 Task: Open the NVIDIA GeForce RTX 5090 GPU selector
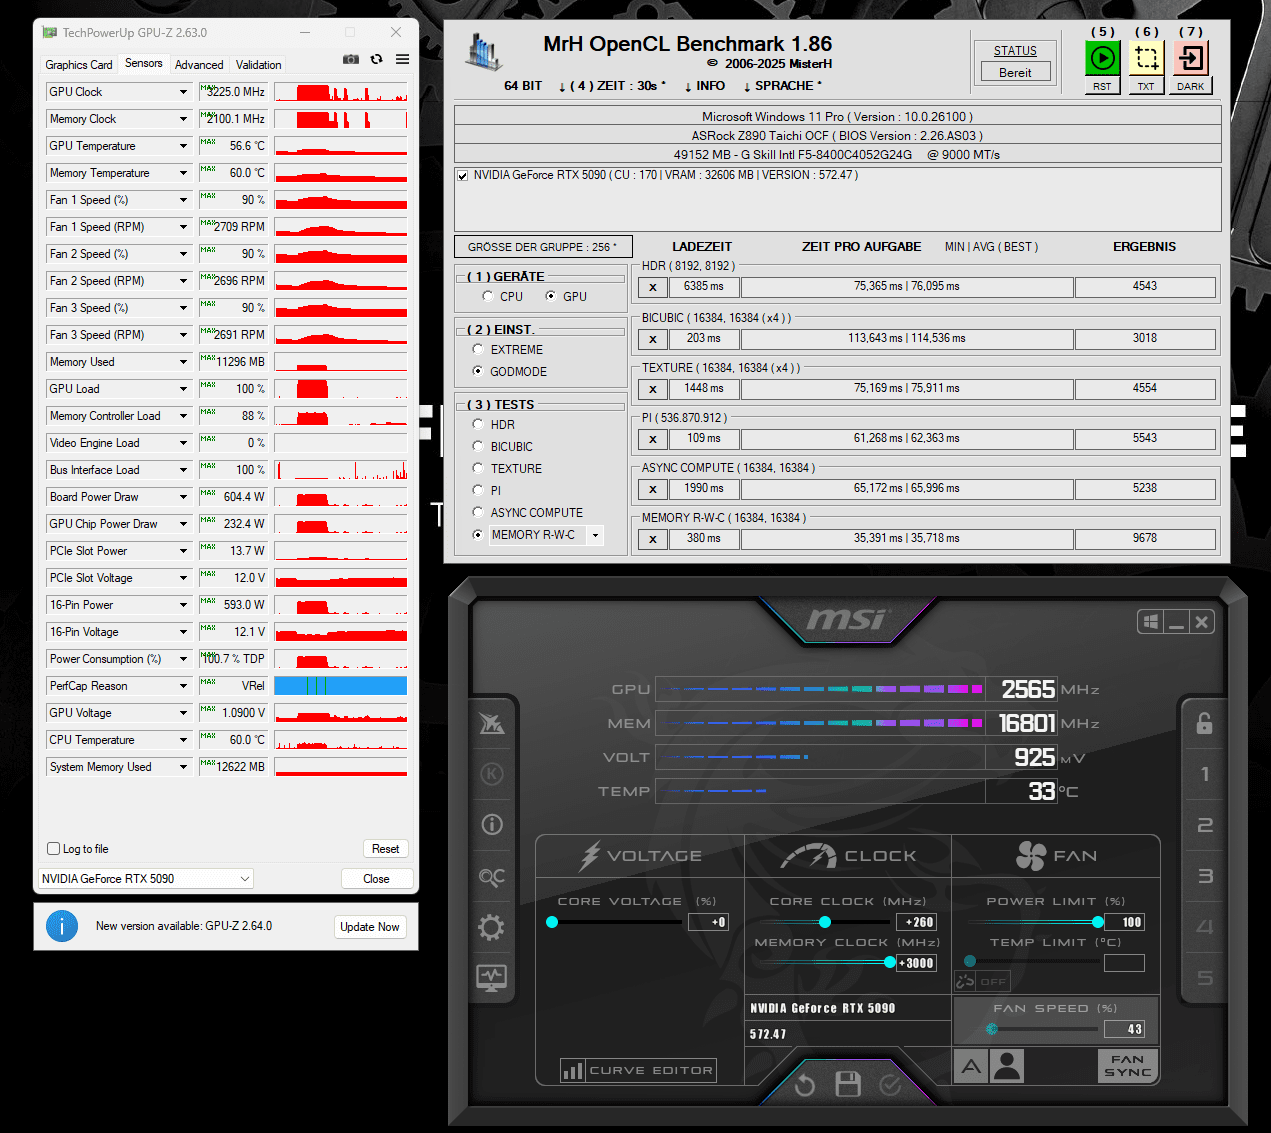pos(146,879)
